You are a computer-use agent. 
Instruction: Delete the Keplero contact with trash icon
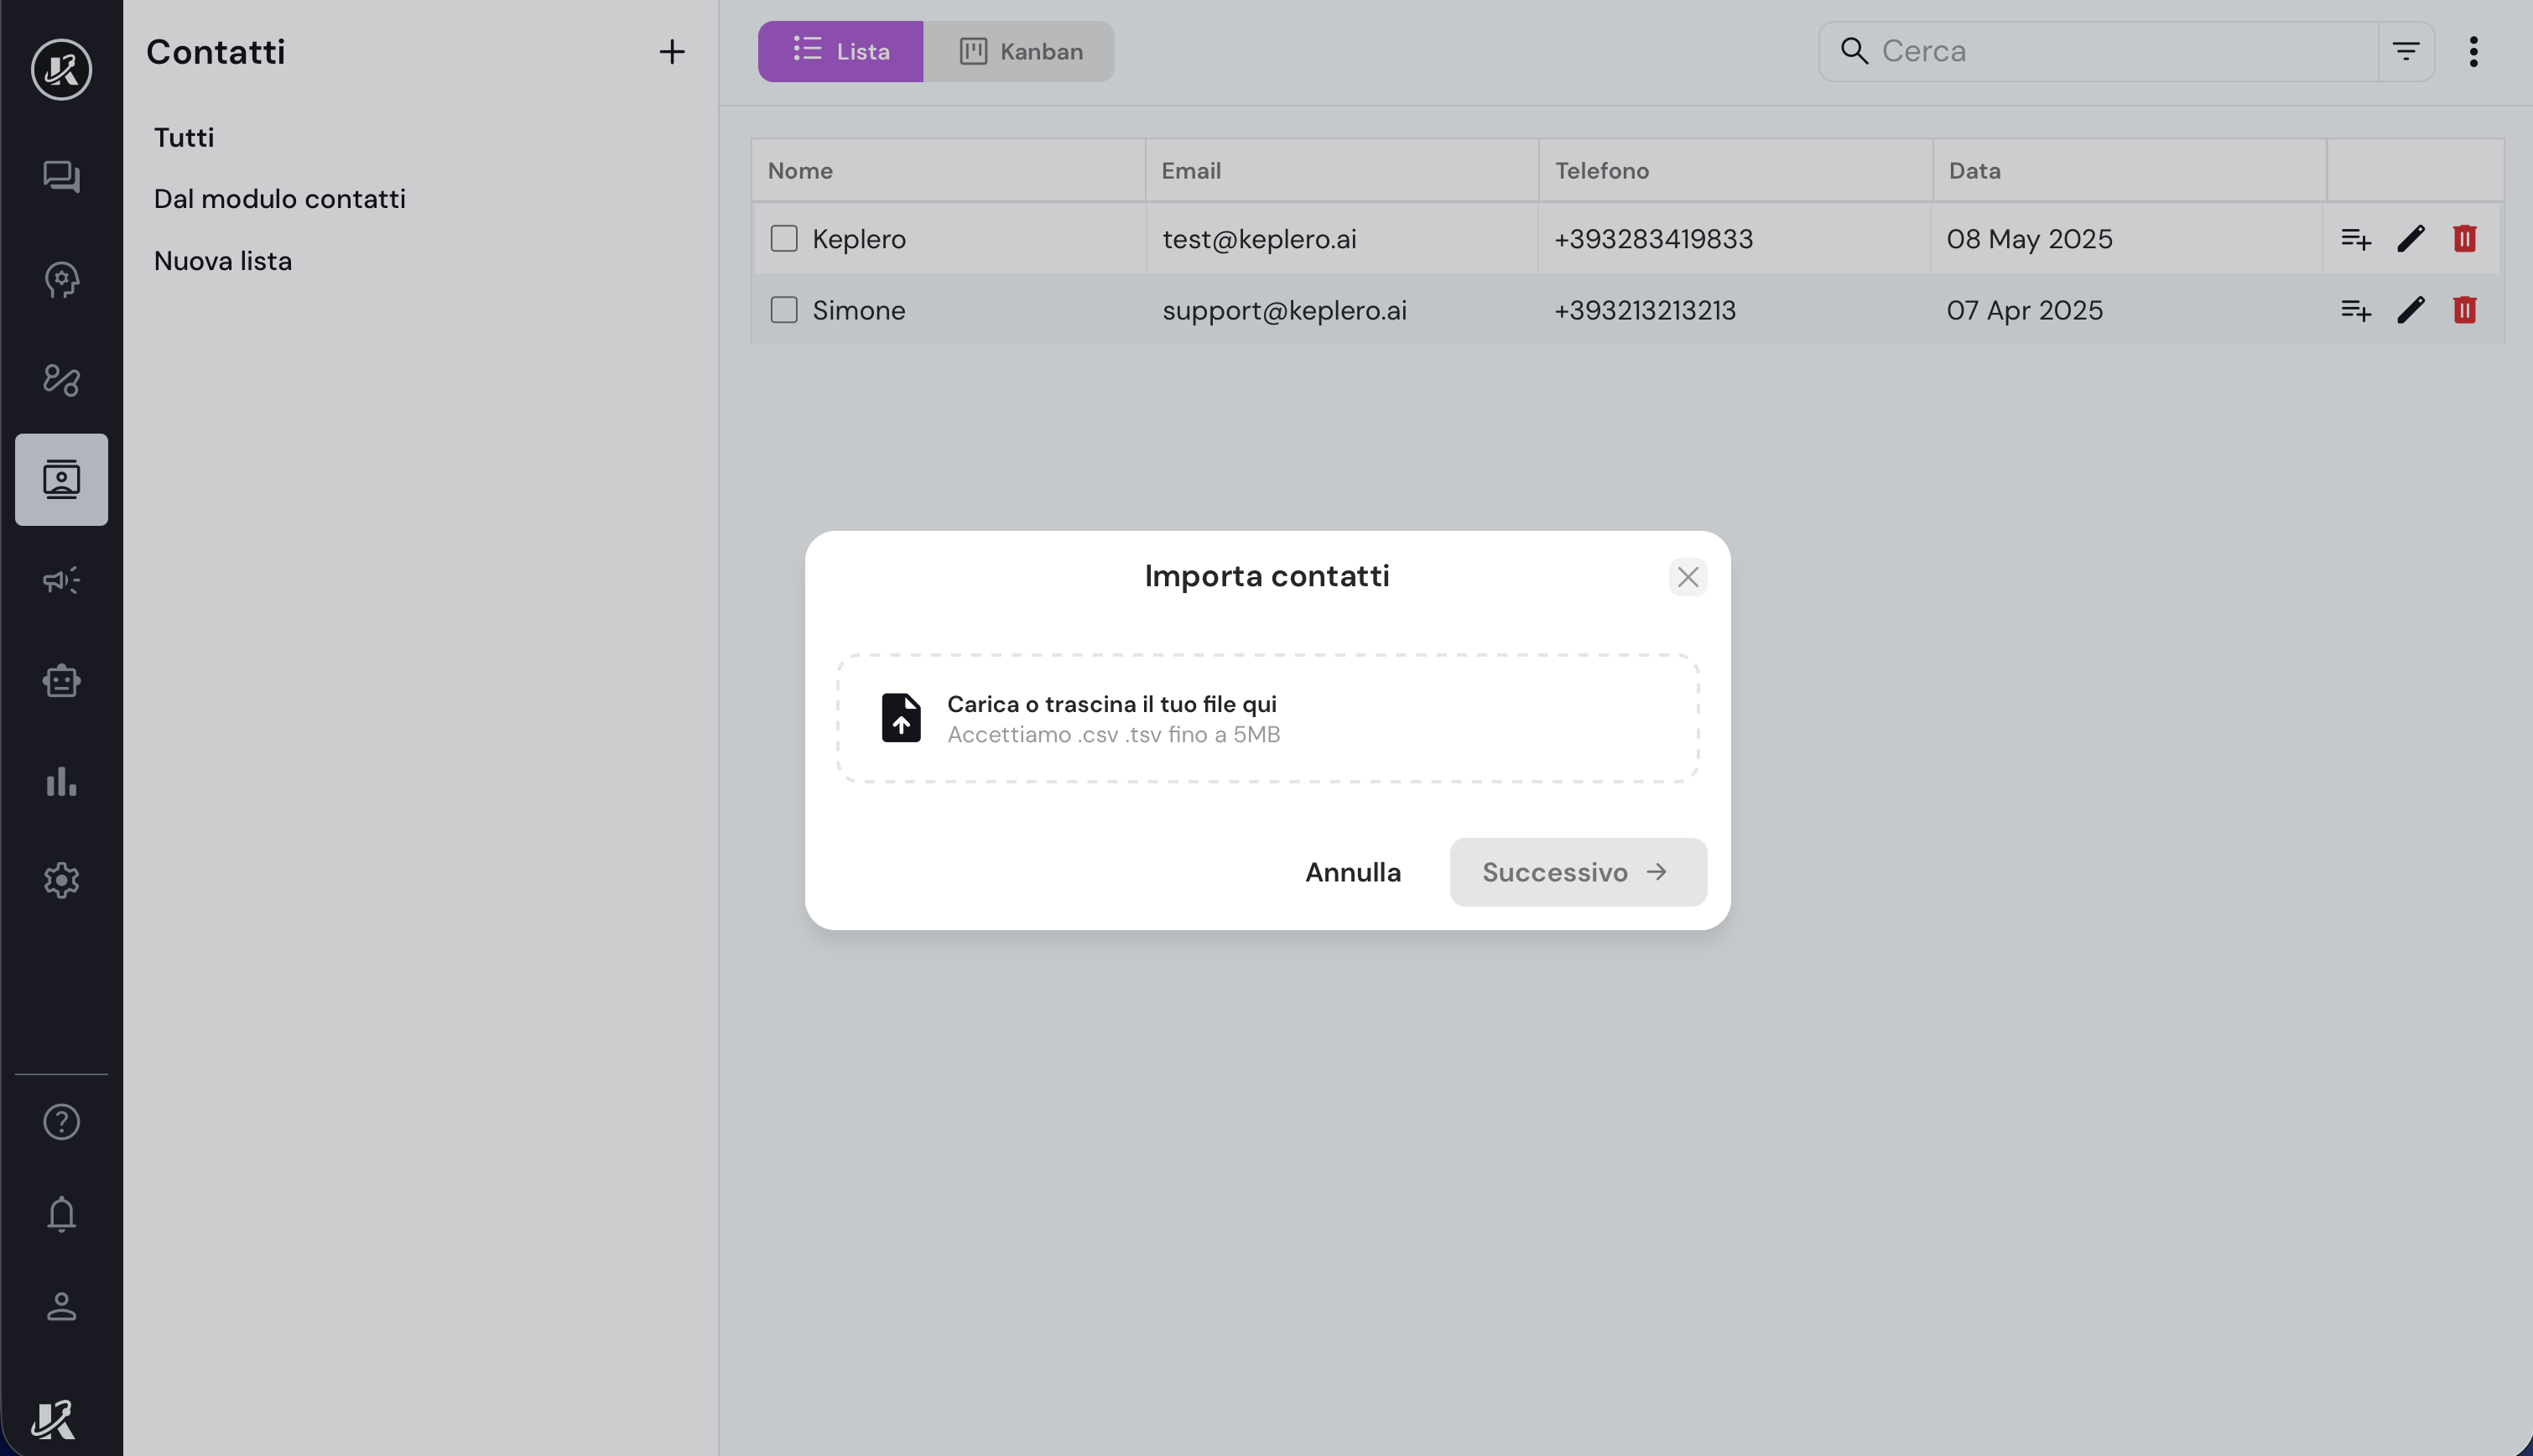pyautogui.click(x=2464, y=239)
